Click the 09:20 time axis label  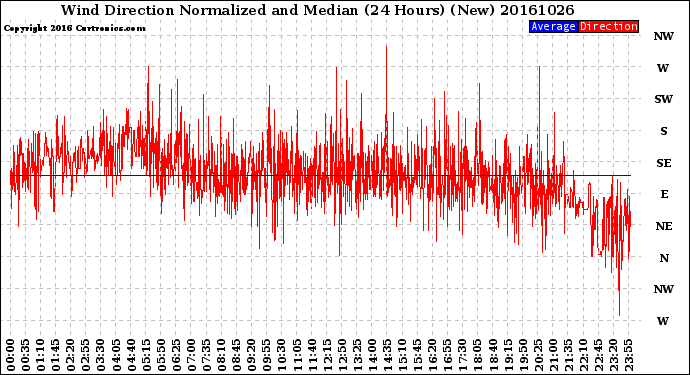[x=252, y=355]
